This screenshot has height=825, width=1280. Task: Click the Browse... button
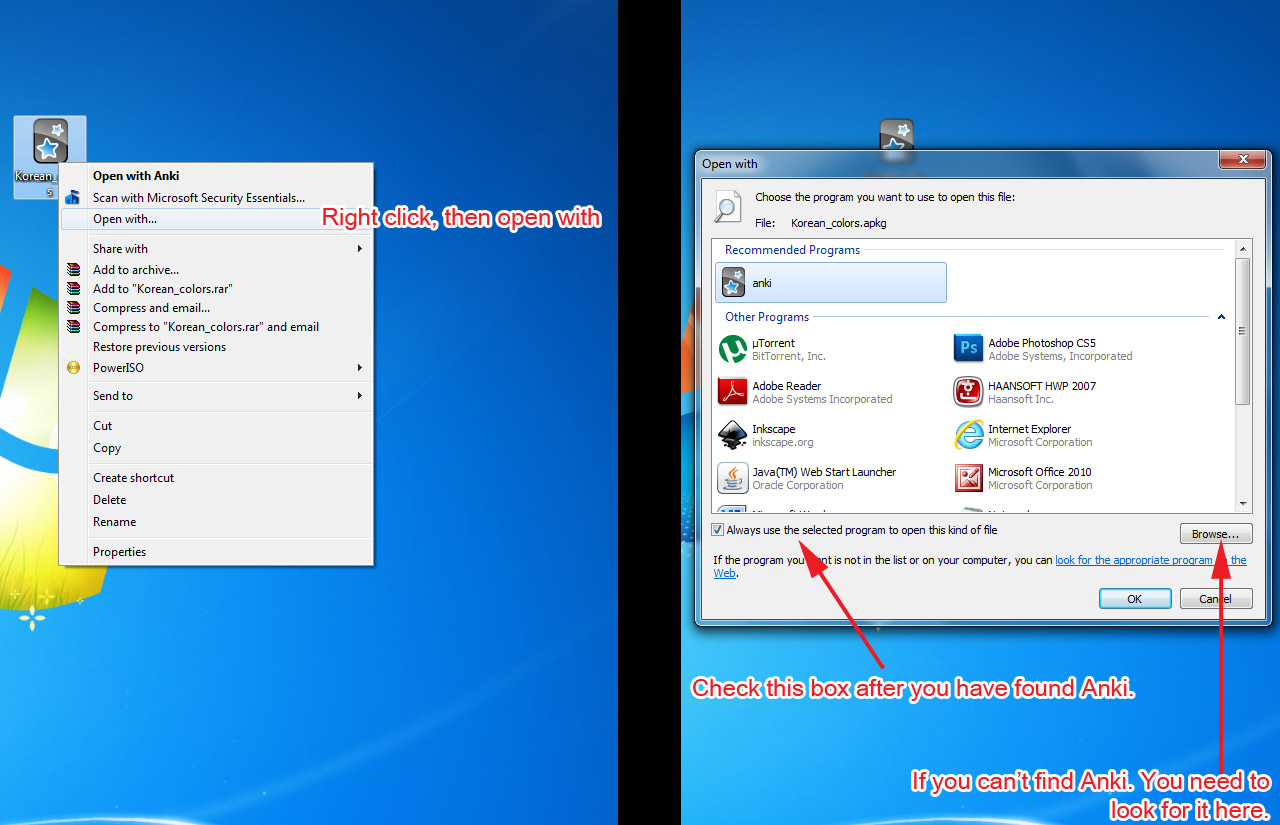pyautogui.click(x=1215, y=534)
